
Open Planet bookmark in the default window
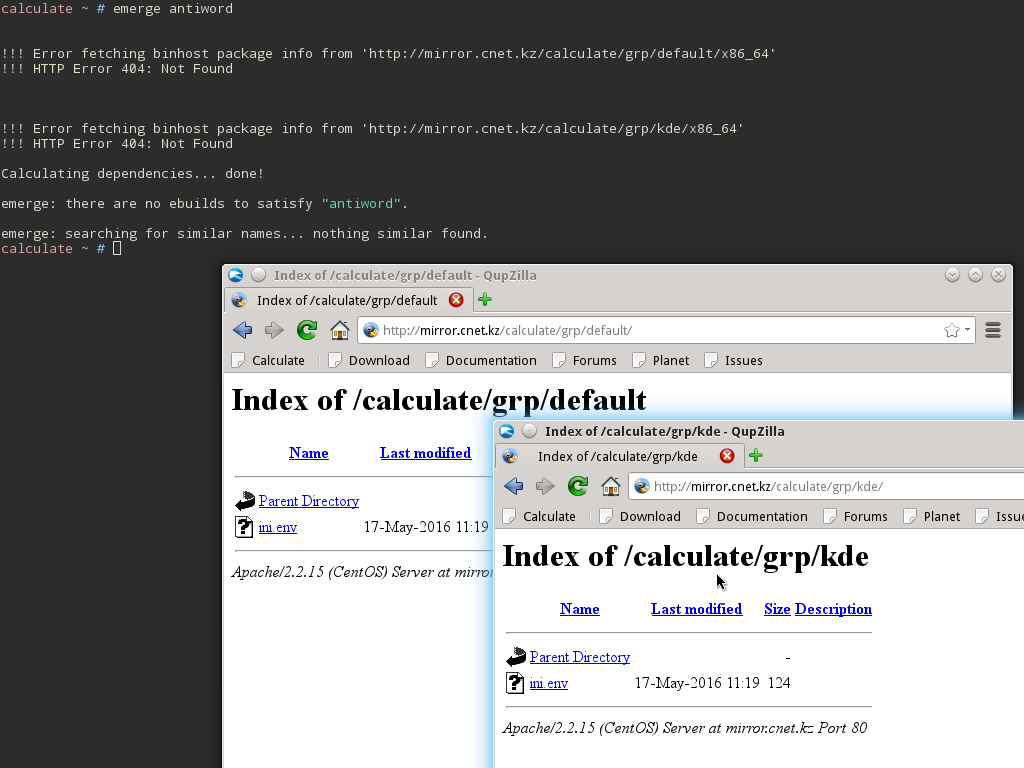[x=660, y=360]
